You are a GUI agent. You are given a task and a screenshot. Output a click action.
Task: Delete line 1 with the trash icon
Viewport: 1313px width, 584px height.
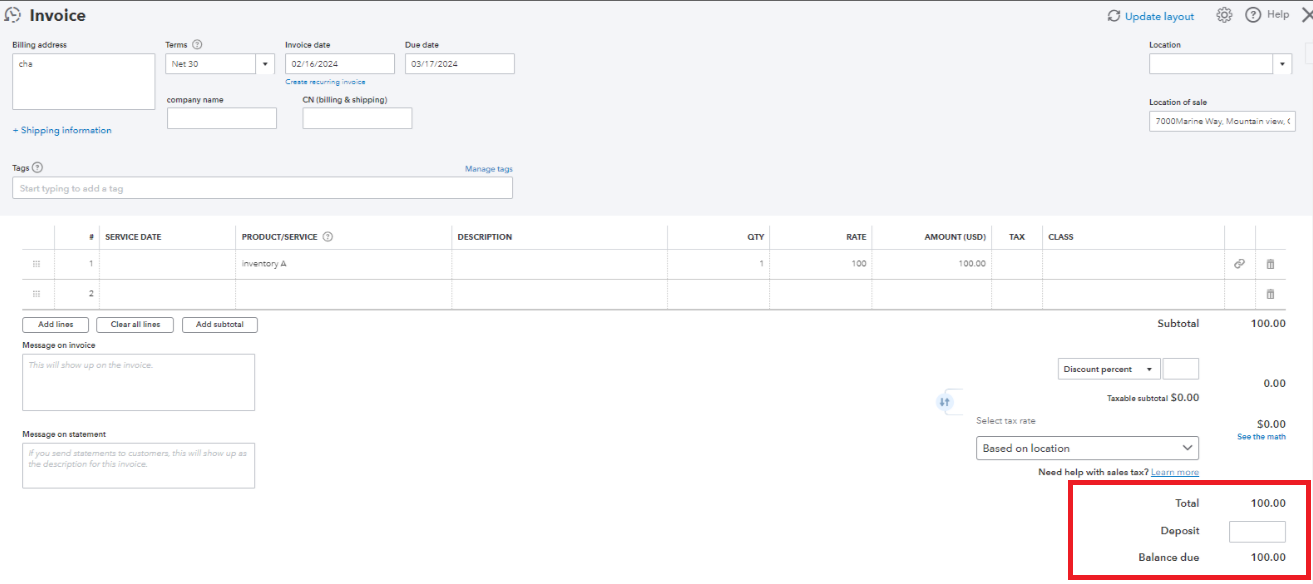(x=1270, y=264)
